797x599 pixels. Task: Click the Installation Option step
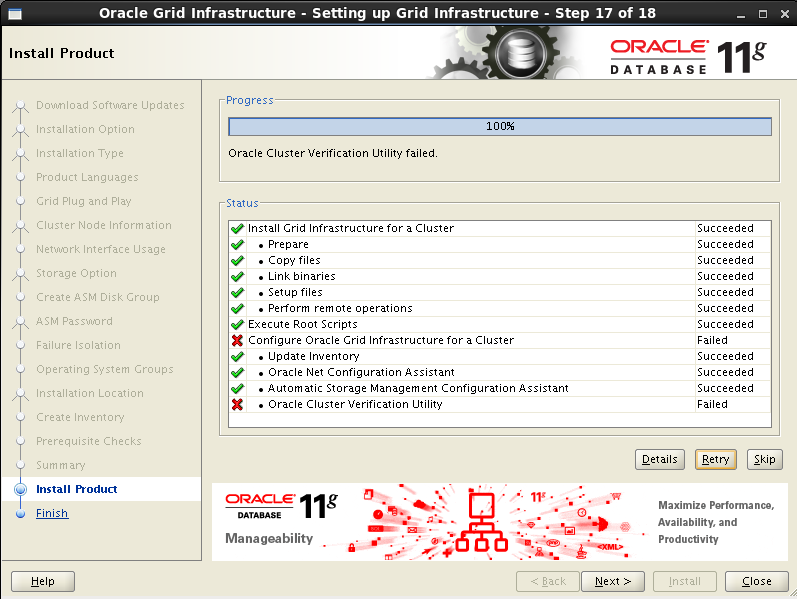pyautogui.click(x=85, y=129)
